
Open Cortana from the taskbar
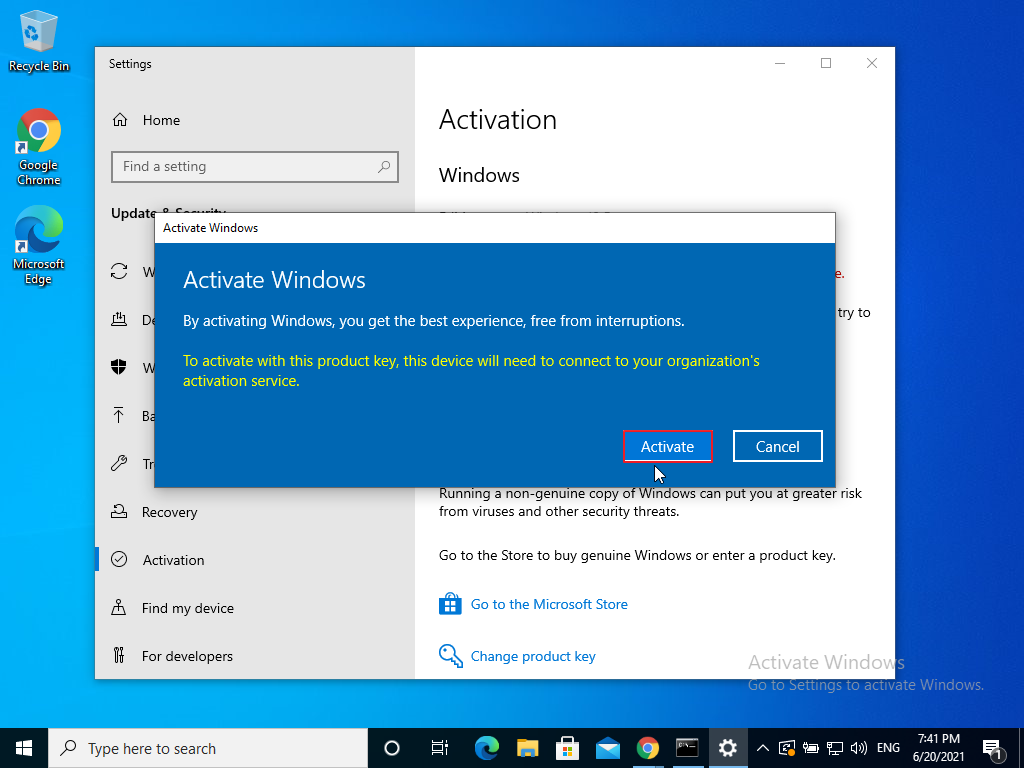[x=392, y=748]
